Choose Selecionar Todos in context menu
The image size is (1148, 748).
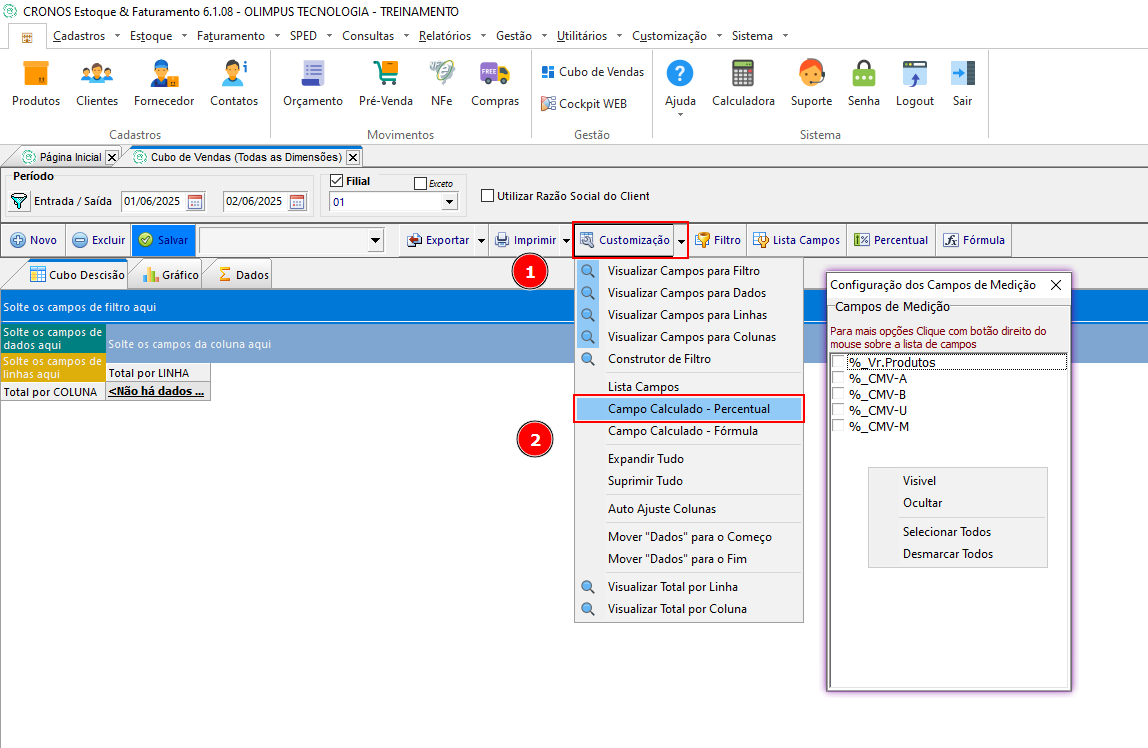click(947, 532)
